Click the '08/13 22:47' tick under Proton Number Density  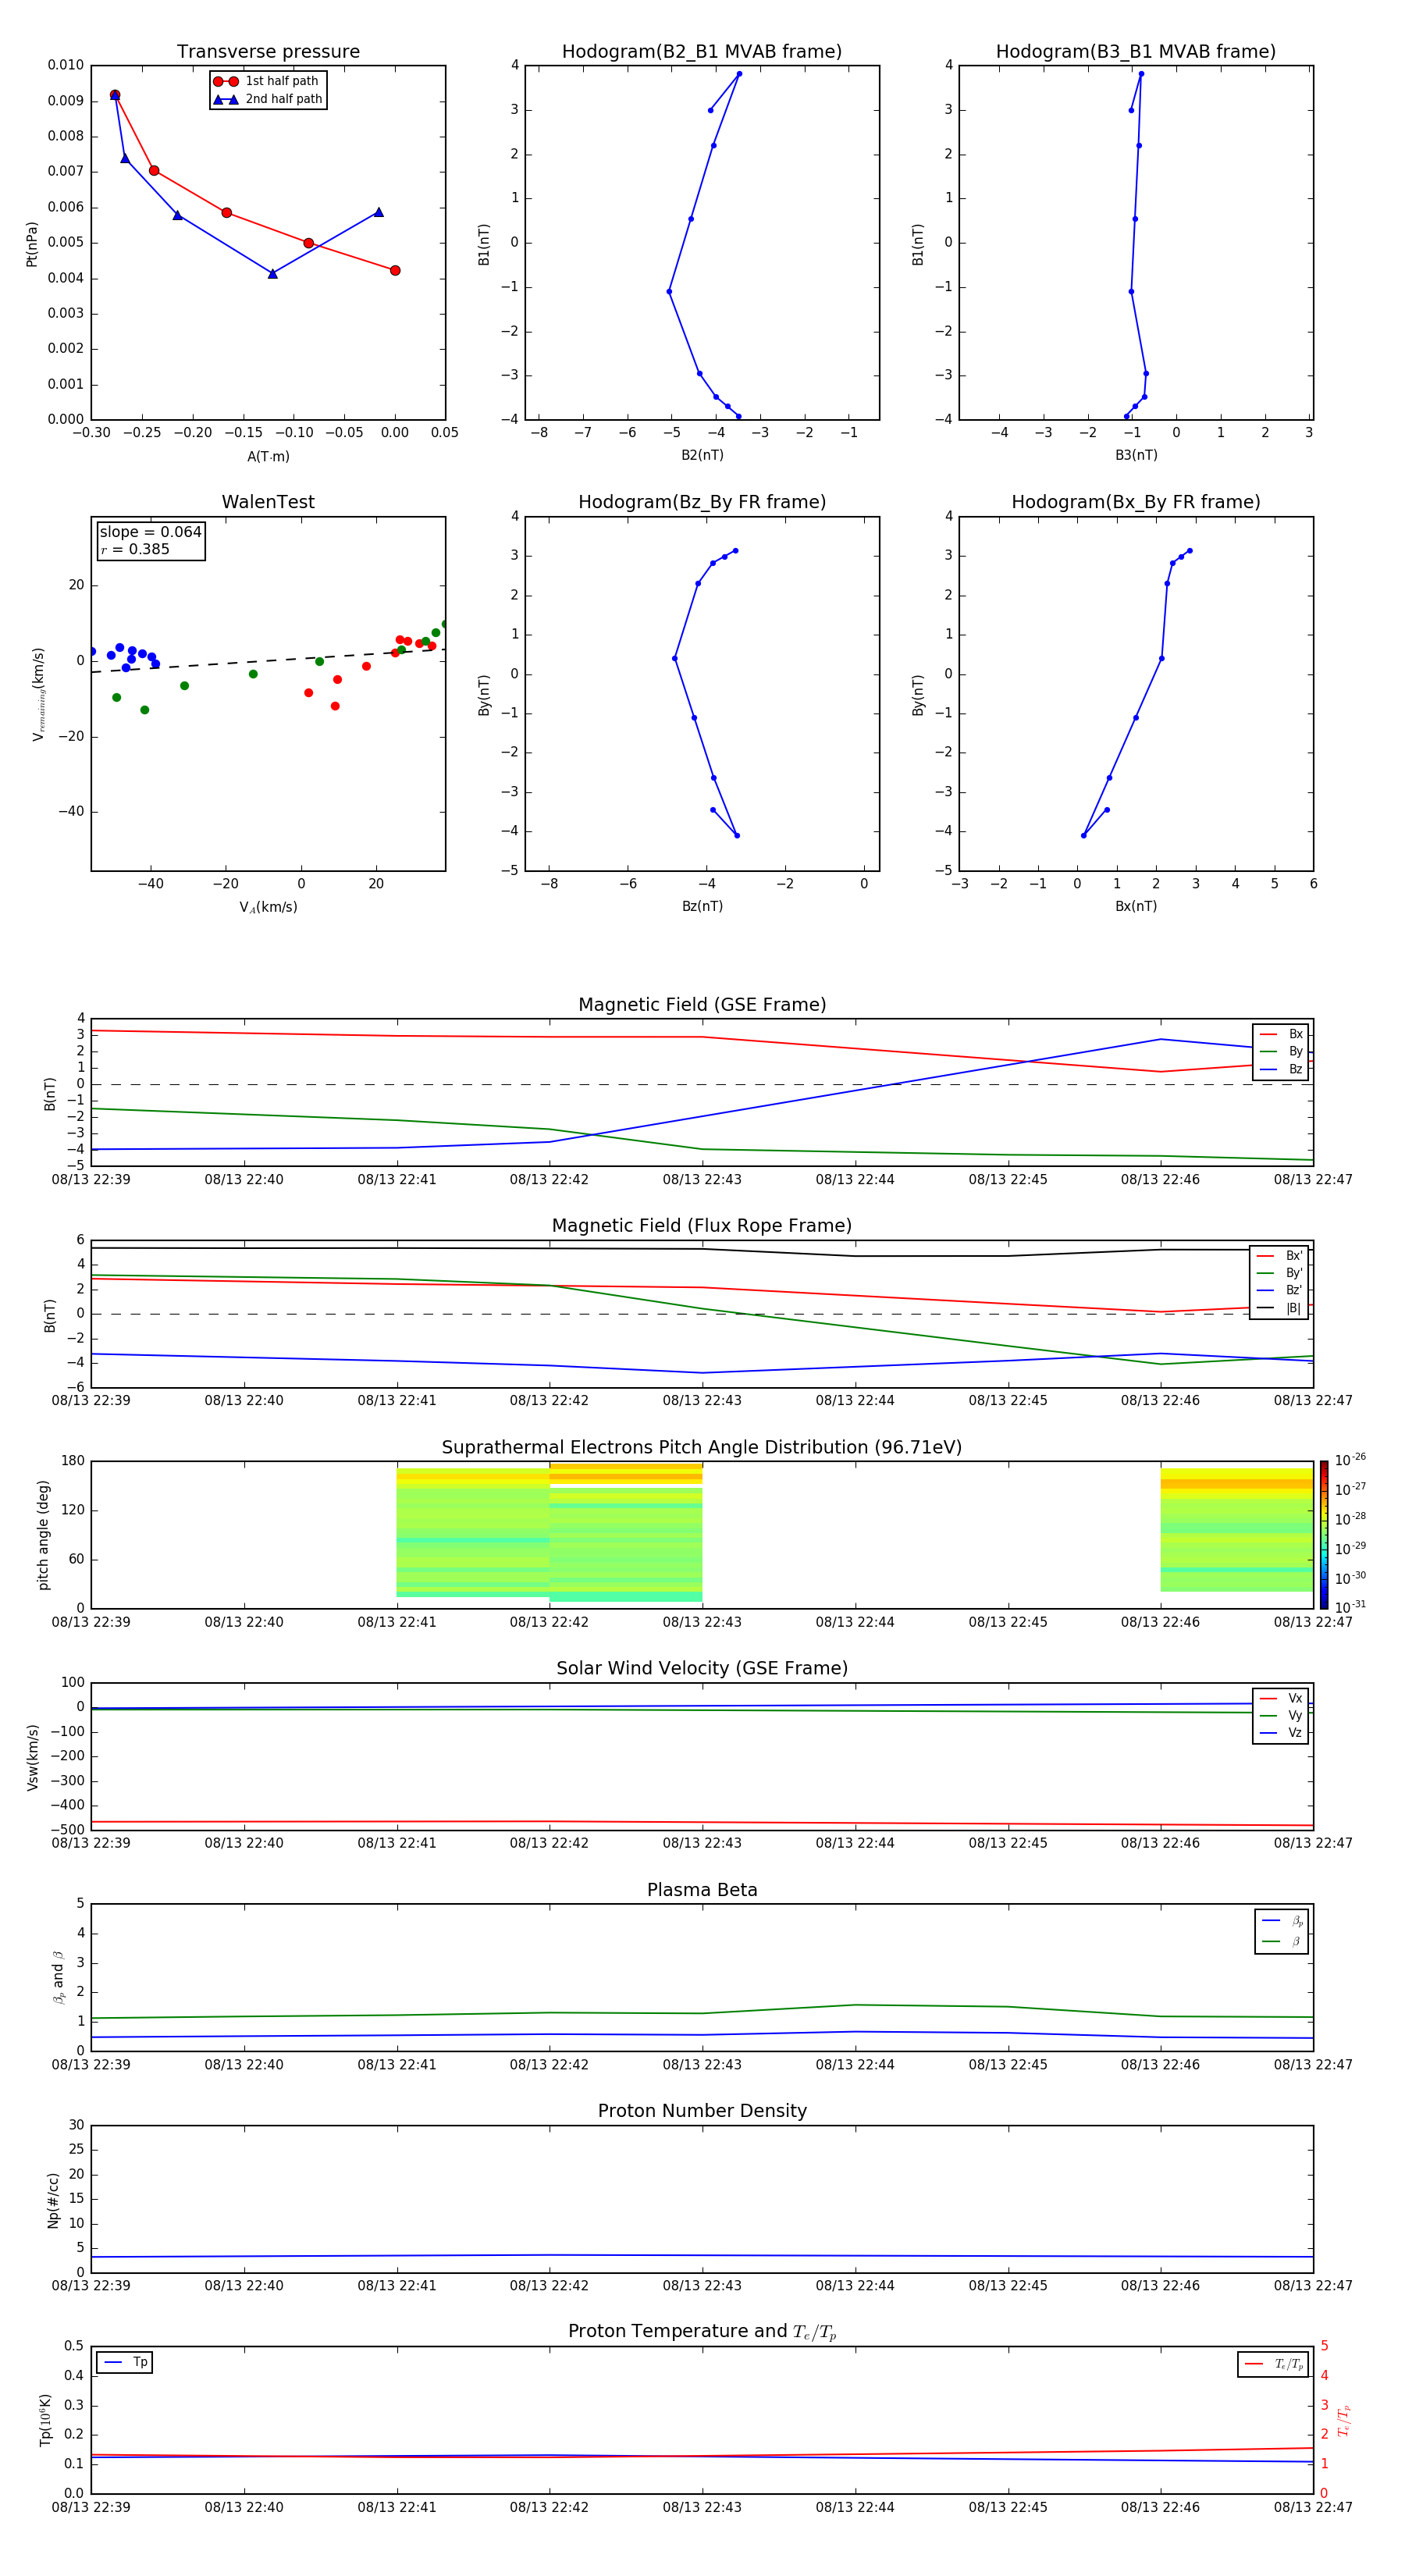[x=1313, y=2285]
